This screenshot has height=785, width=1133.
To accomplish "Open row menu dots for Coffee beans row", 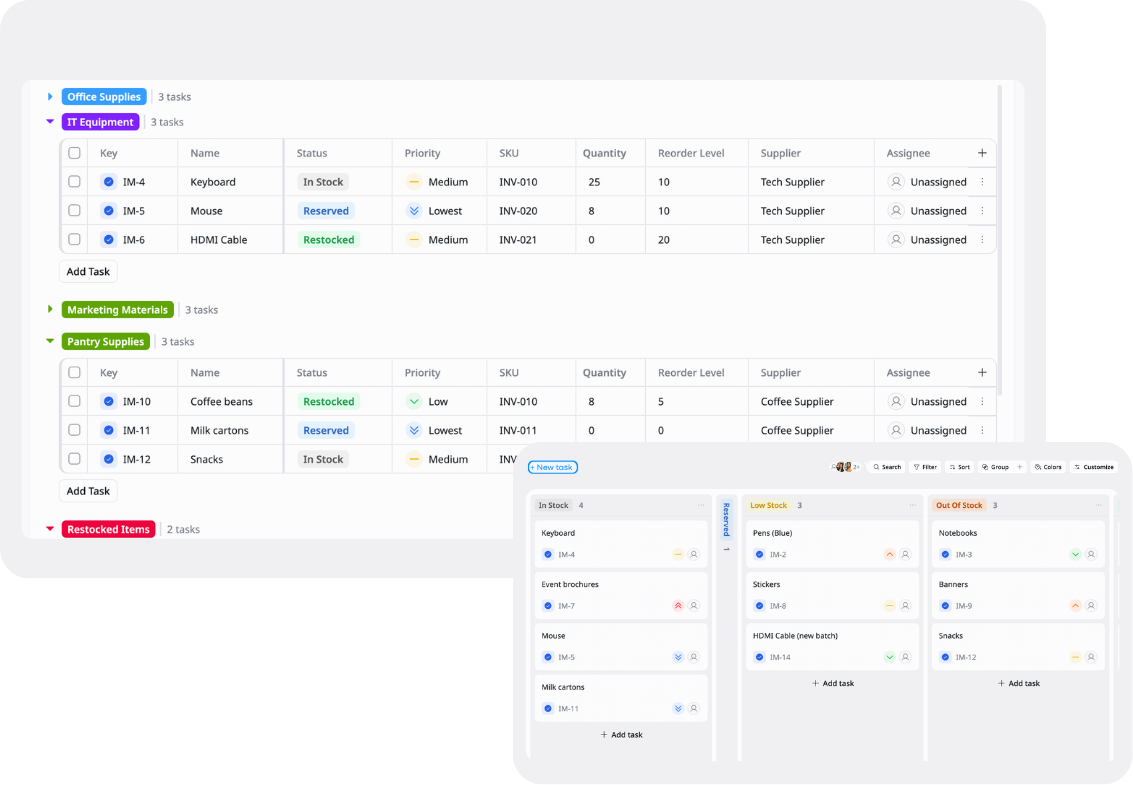I will (982, 401).
